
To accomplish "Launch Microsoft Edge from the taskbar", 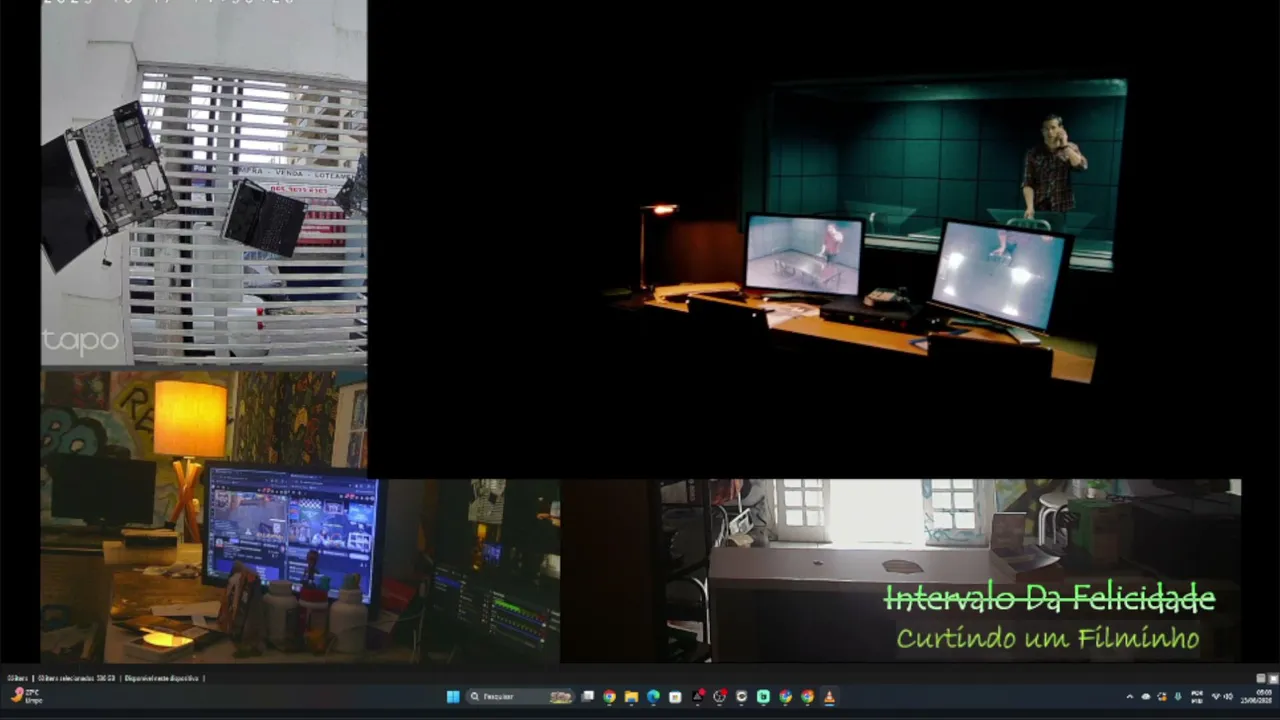I will 653,697.
